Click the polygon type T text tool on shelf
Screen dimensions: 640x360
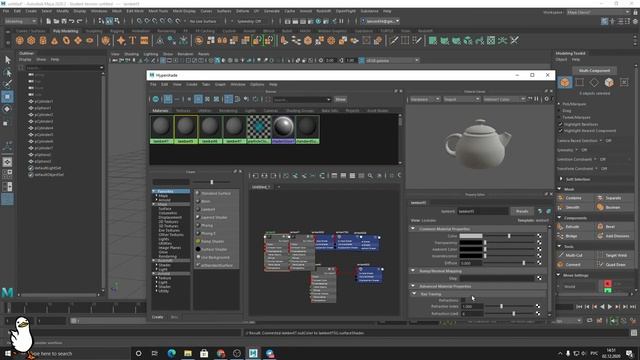133,40
